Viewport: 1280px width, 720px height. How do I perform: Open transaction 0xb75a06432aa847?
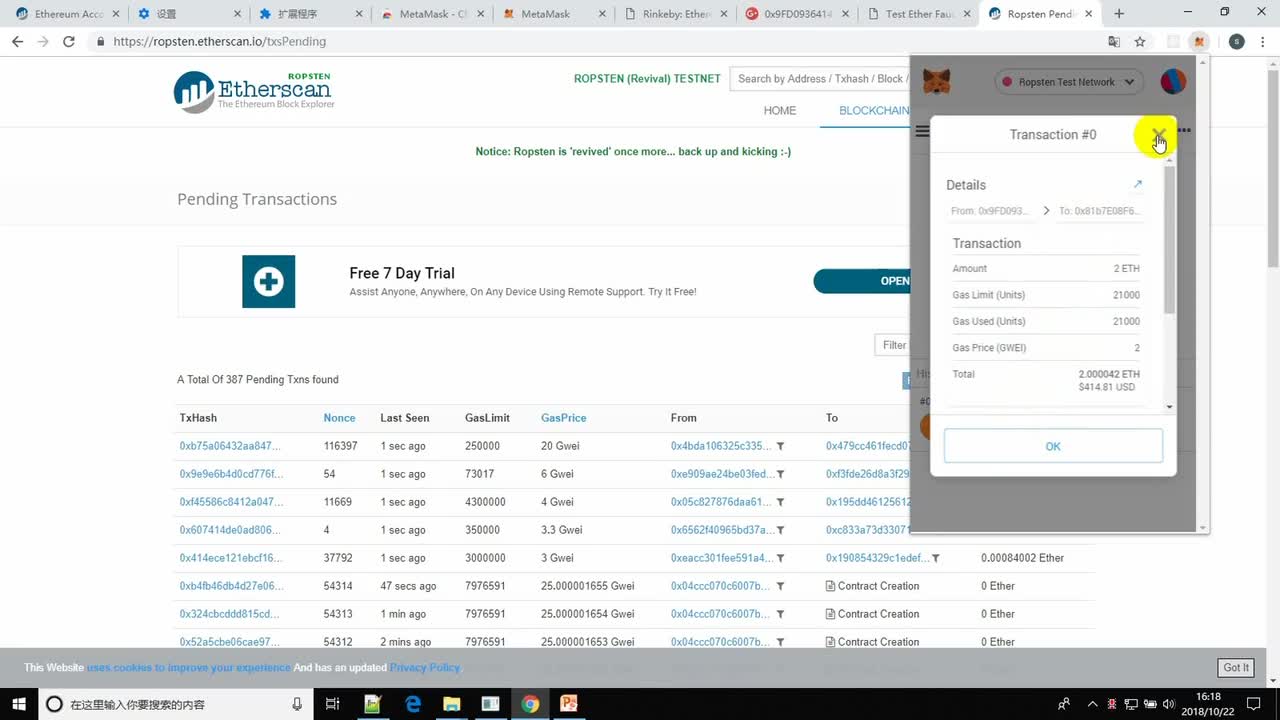pos(230,446)
